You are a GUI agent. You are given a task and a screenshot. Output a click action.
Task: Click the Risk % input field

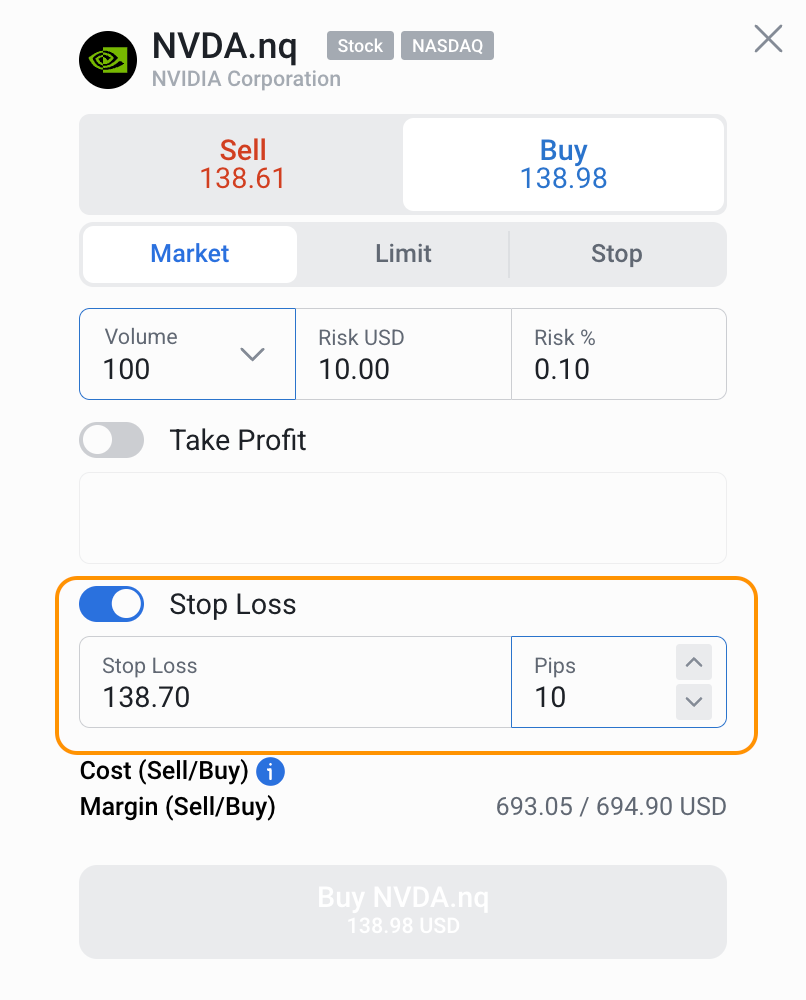[x=618, y=354]
